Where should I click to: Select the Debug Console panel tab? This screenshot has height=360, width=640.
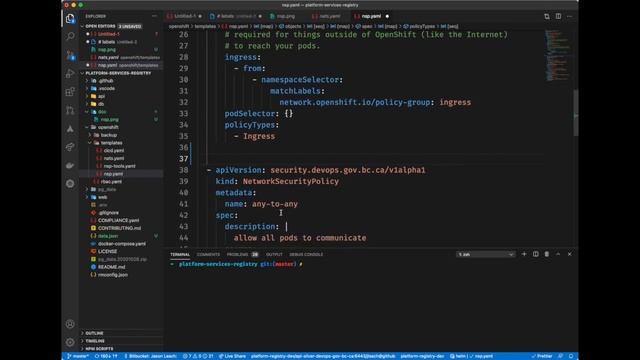point(306,254)
